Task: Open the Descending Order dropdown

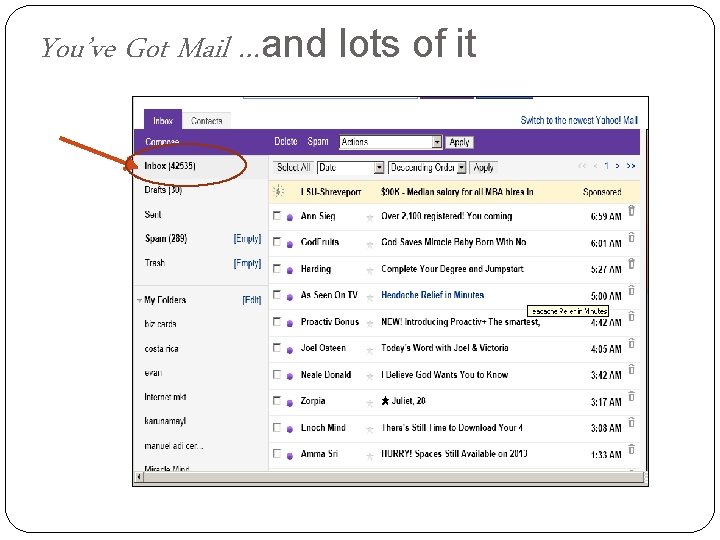Action: [x=427, y=168]
